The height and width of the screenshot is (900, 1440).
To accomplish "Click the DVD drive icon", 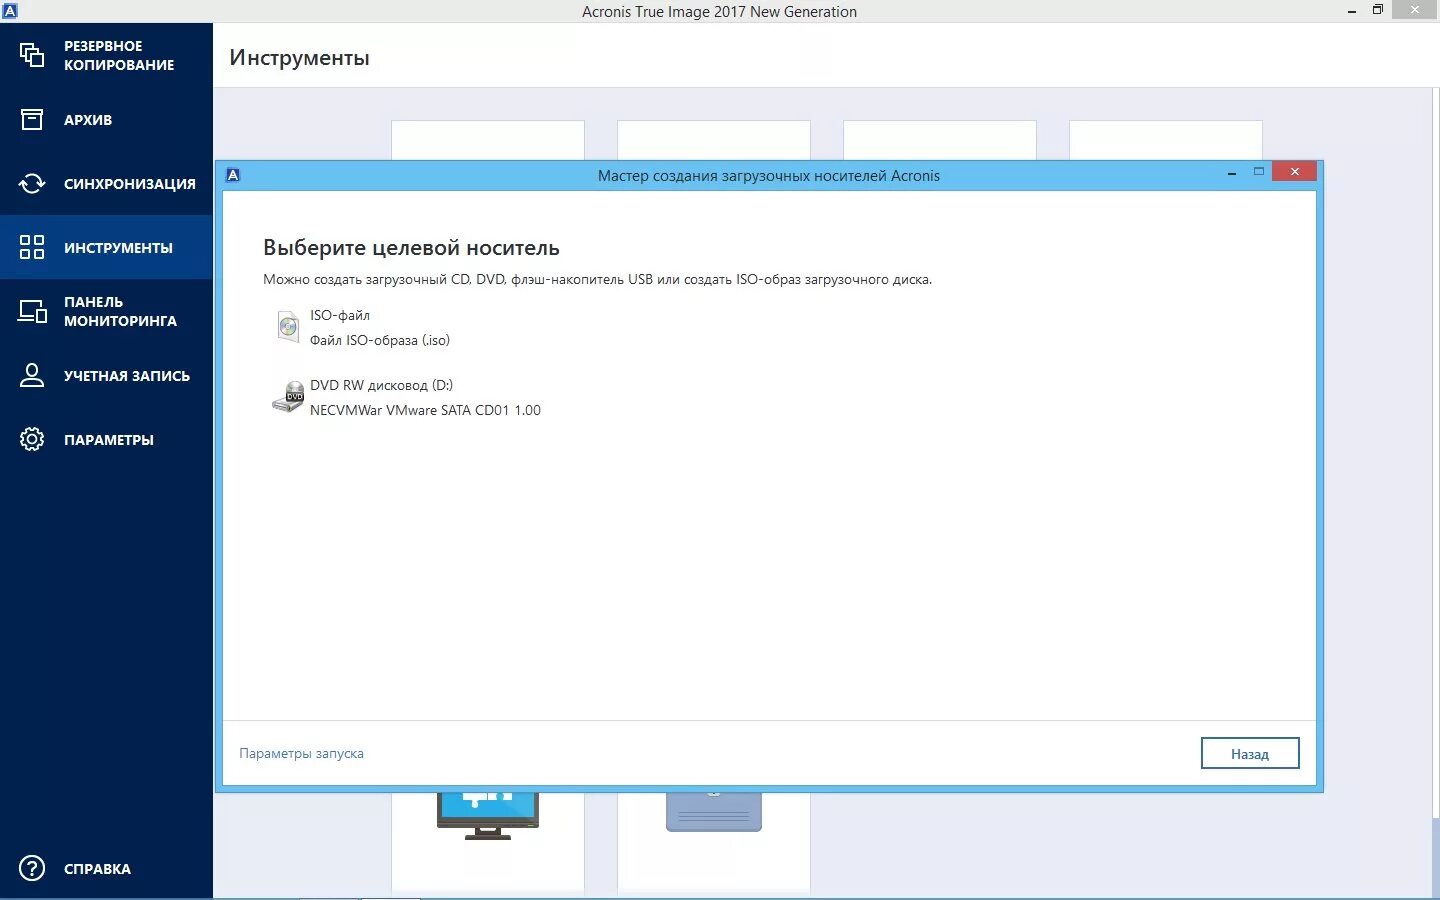I will (x=288, y=397).
